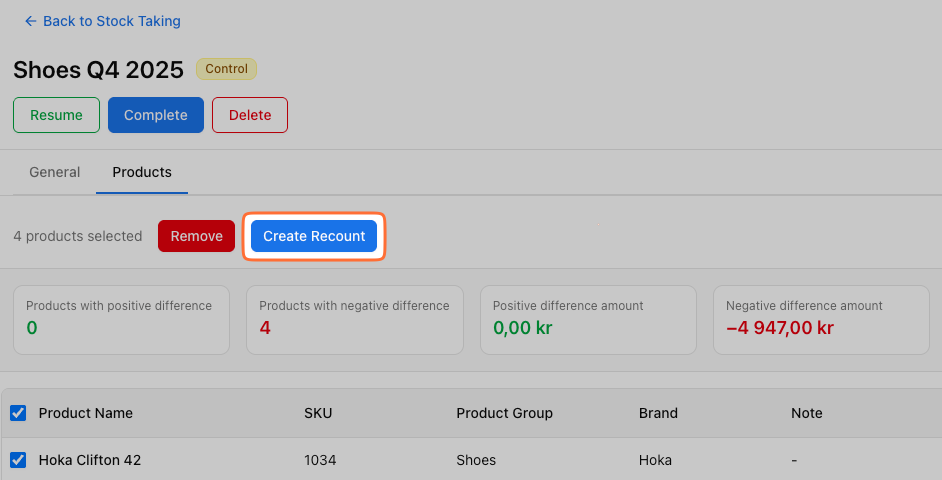Click Create Recount
This screenshot has height=480, width=942.
click(314, 236)
